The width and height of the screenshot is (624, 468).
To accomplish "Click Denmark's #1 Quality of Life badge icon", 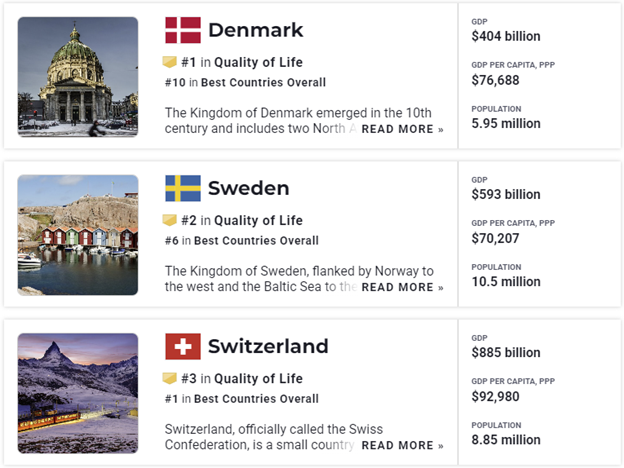I will tap(170, 62).
